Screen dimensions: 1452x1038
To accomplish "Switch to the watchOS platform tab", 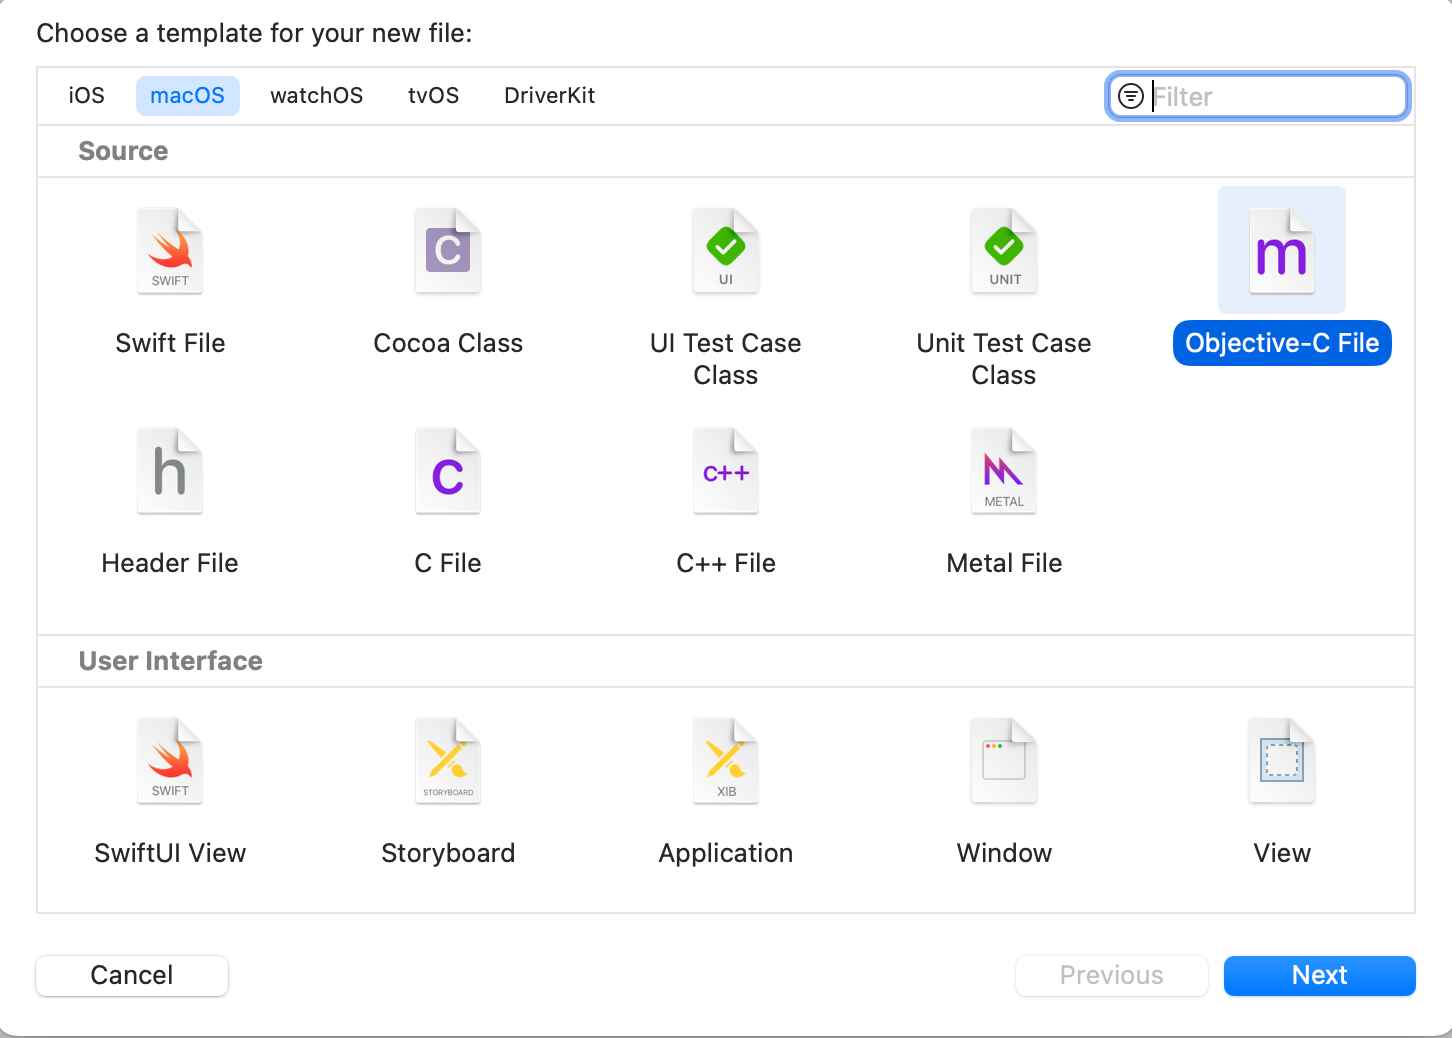I will pos(316,96).
